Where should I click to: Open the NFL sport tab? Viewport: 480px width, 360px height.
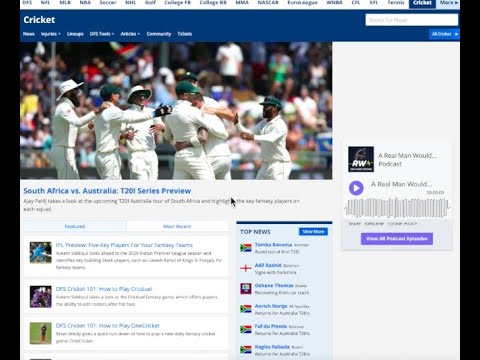[45, 3]
